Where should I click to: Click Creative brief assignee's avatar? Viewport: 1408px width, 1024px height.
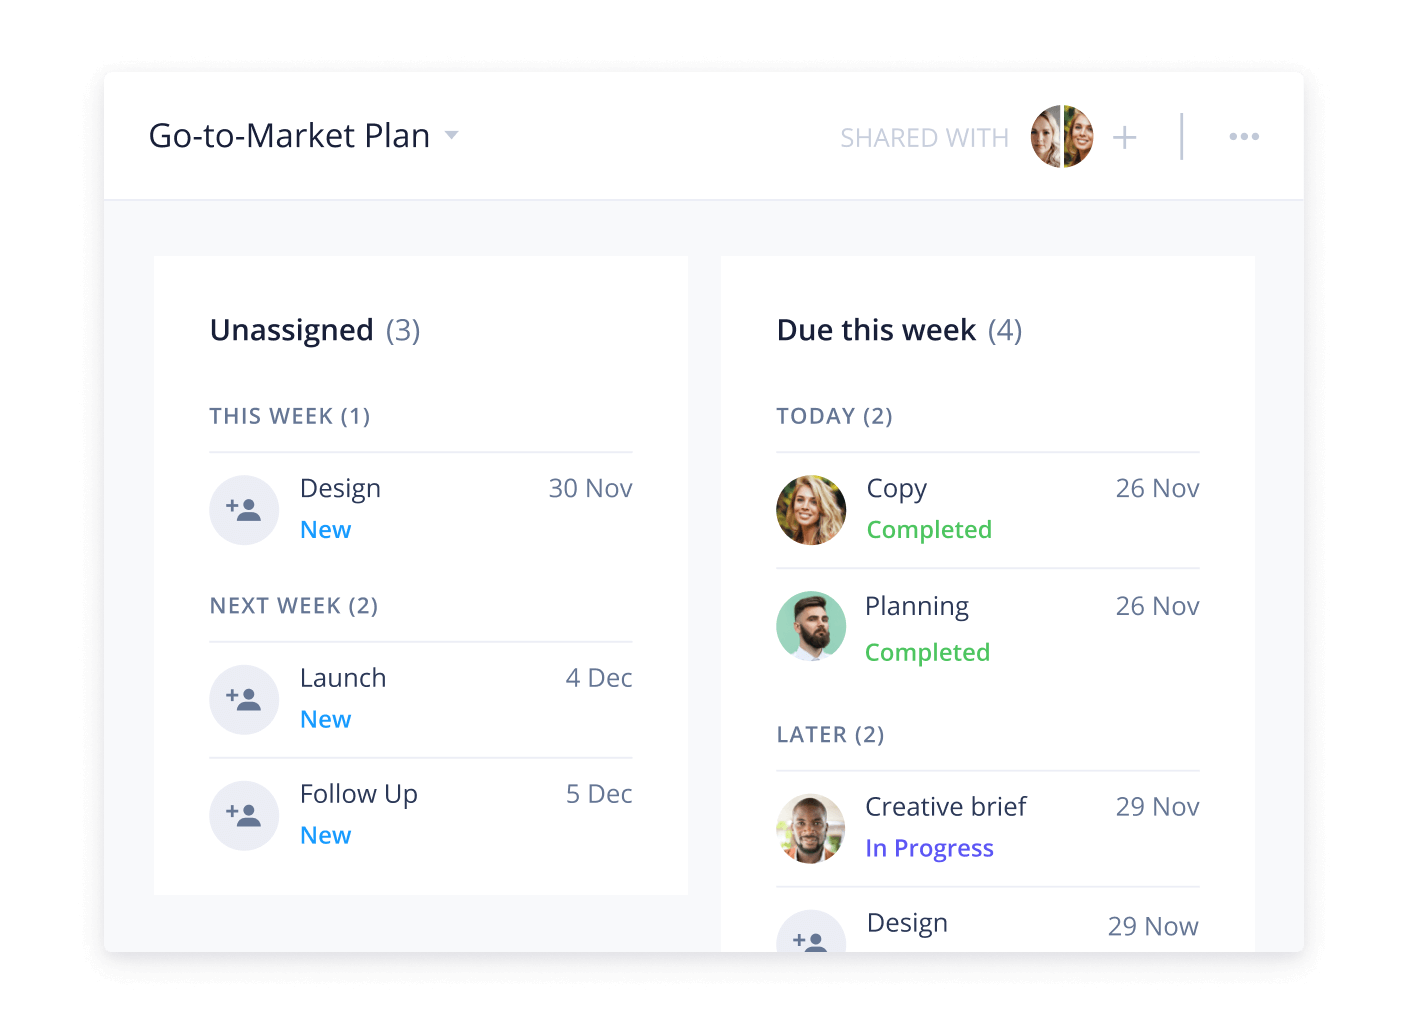tap(811, 829)
